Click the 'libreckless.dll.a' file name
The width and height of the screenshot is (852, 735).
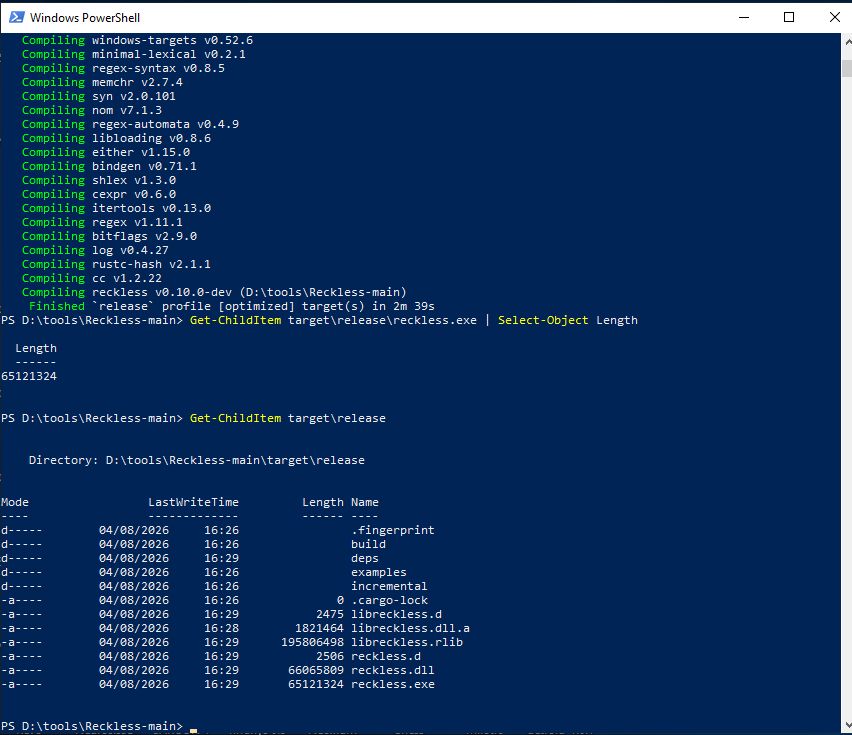click(x=410, y=629)
